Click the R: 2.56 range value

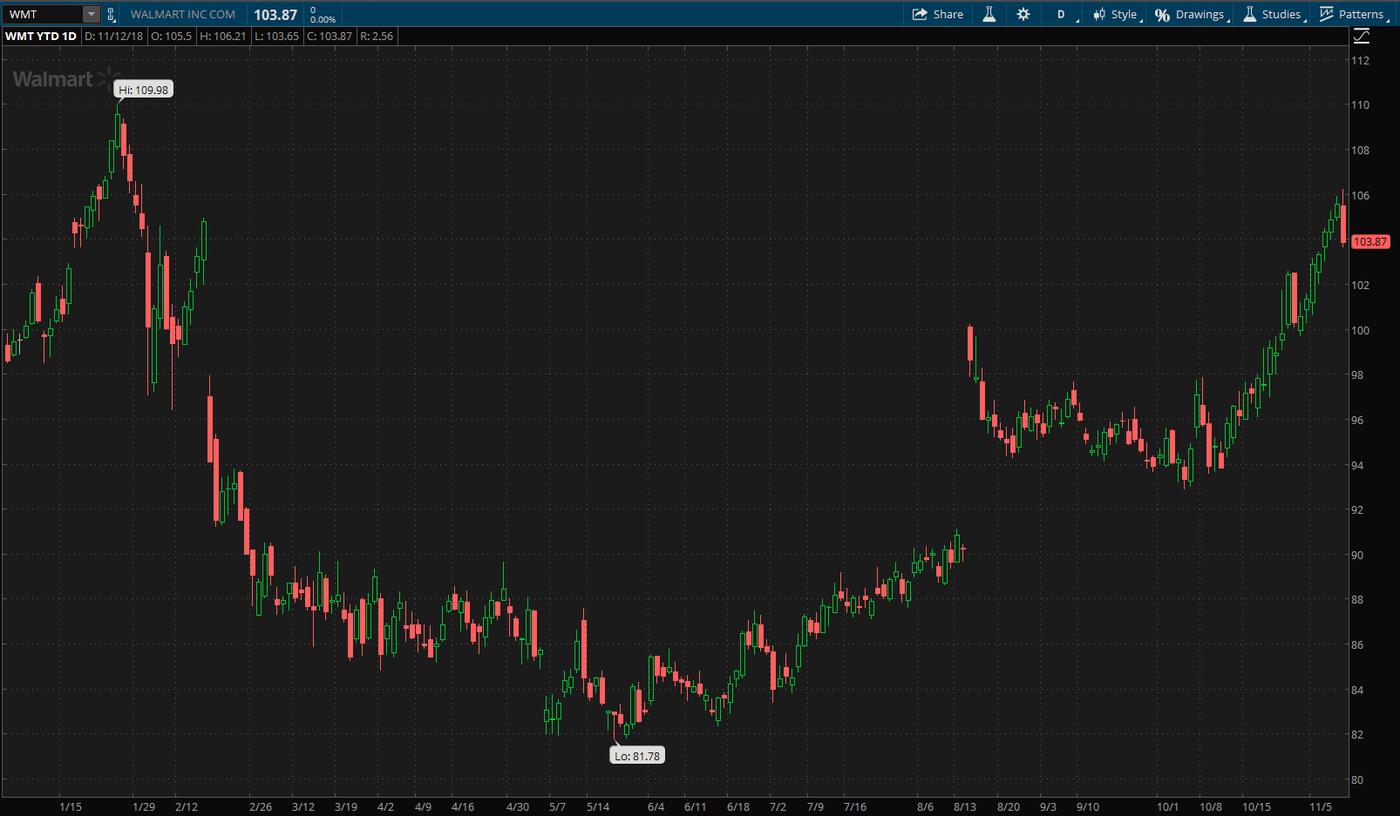point(377,36)
